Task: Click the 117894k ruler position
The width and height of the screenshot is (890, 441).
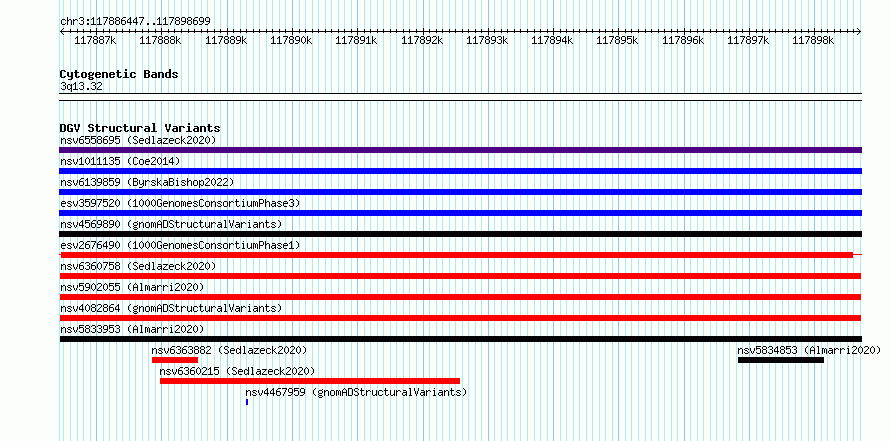Action: 552,40
